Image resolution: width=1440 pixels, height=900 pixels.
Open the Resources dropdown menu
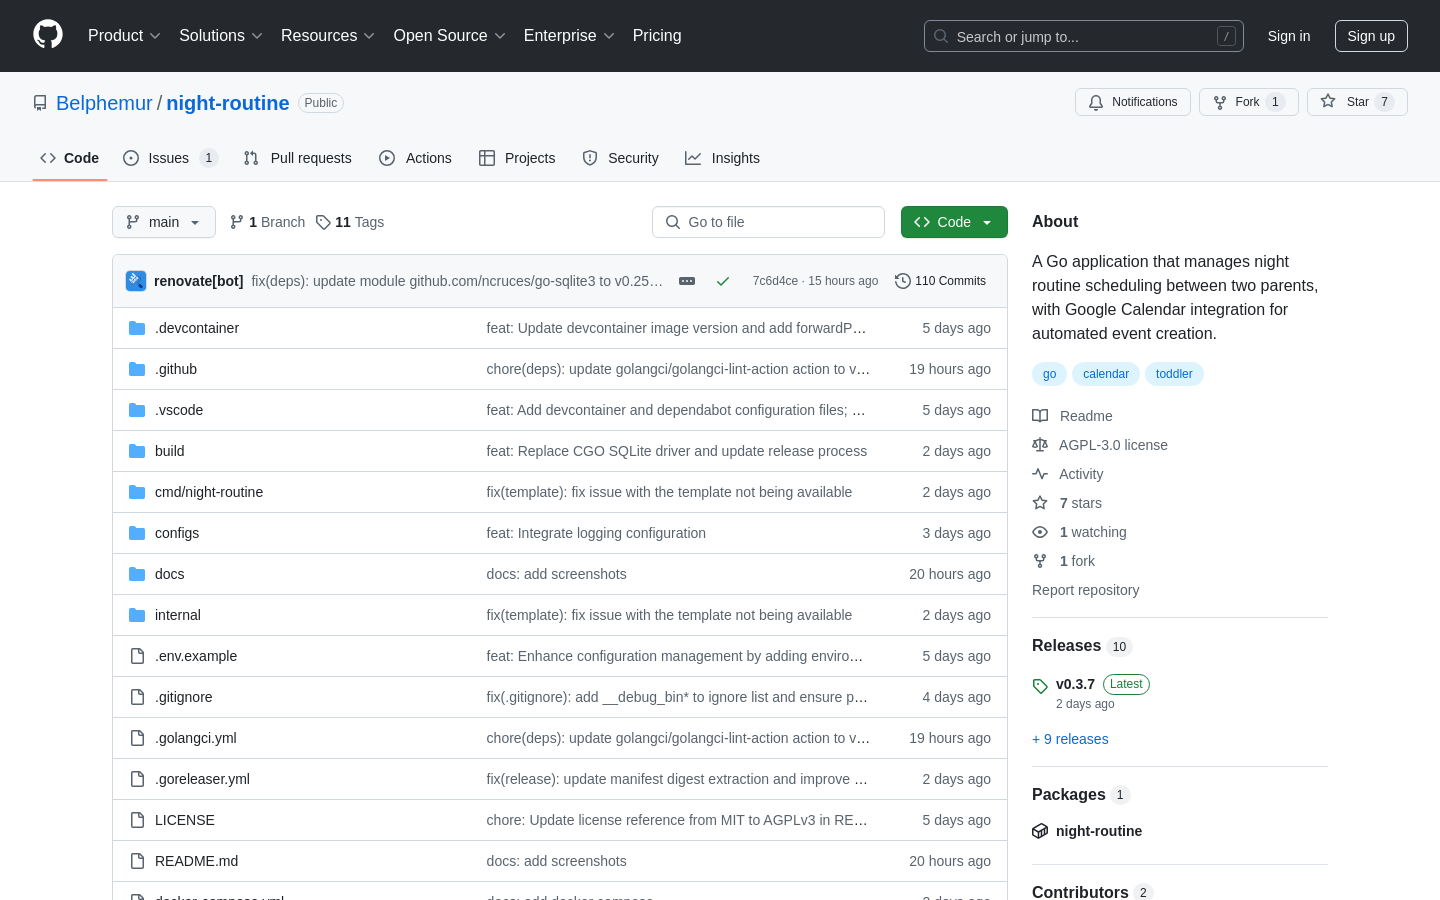click(x=328, y=36)
